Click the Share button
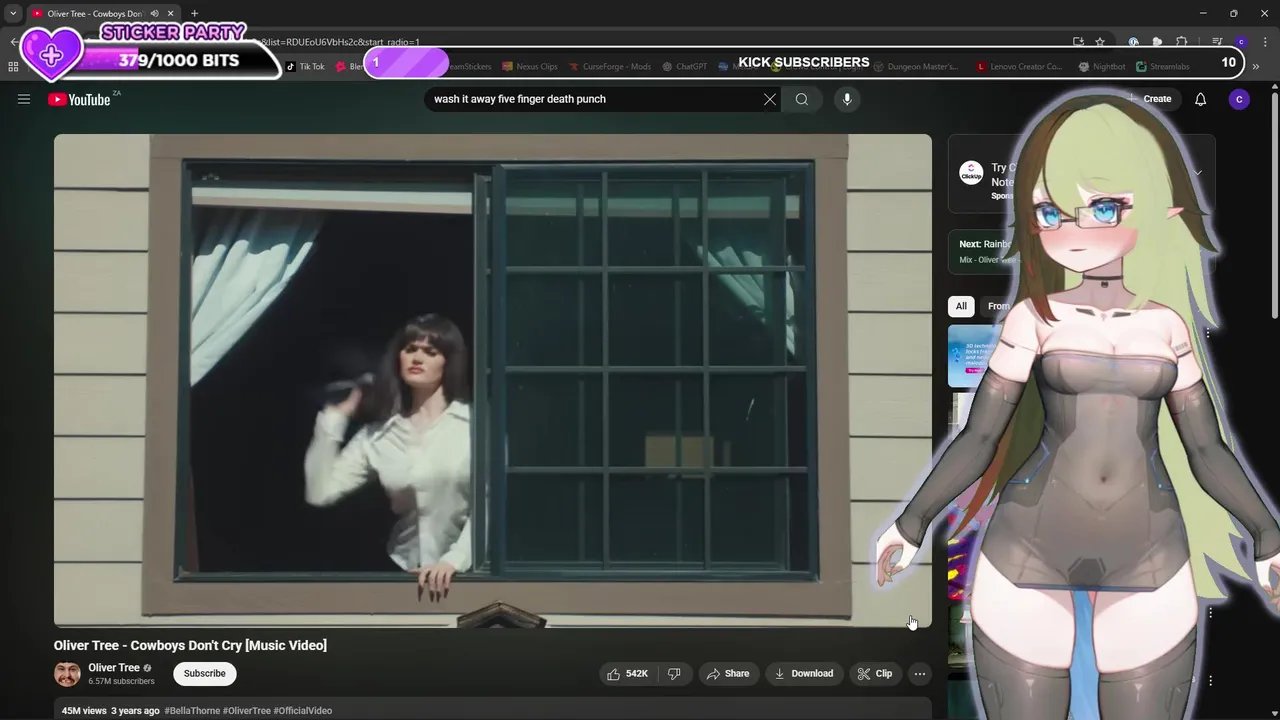Viewport: 1280px width, 720px height. tap(728, 673)
